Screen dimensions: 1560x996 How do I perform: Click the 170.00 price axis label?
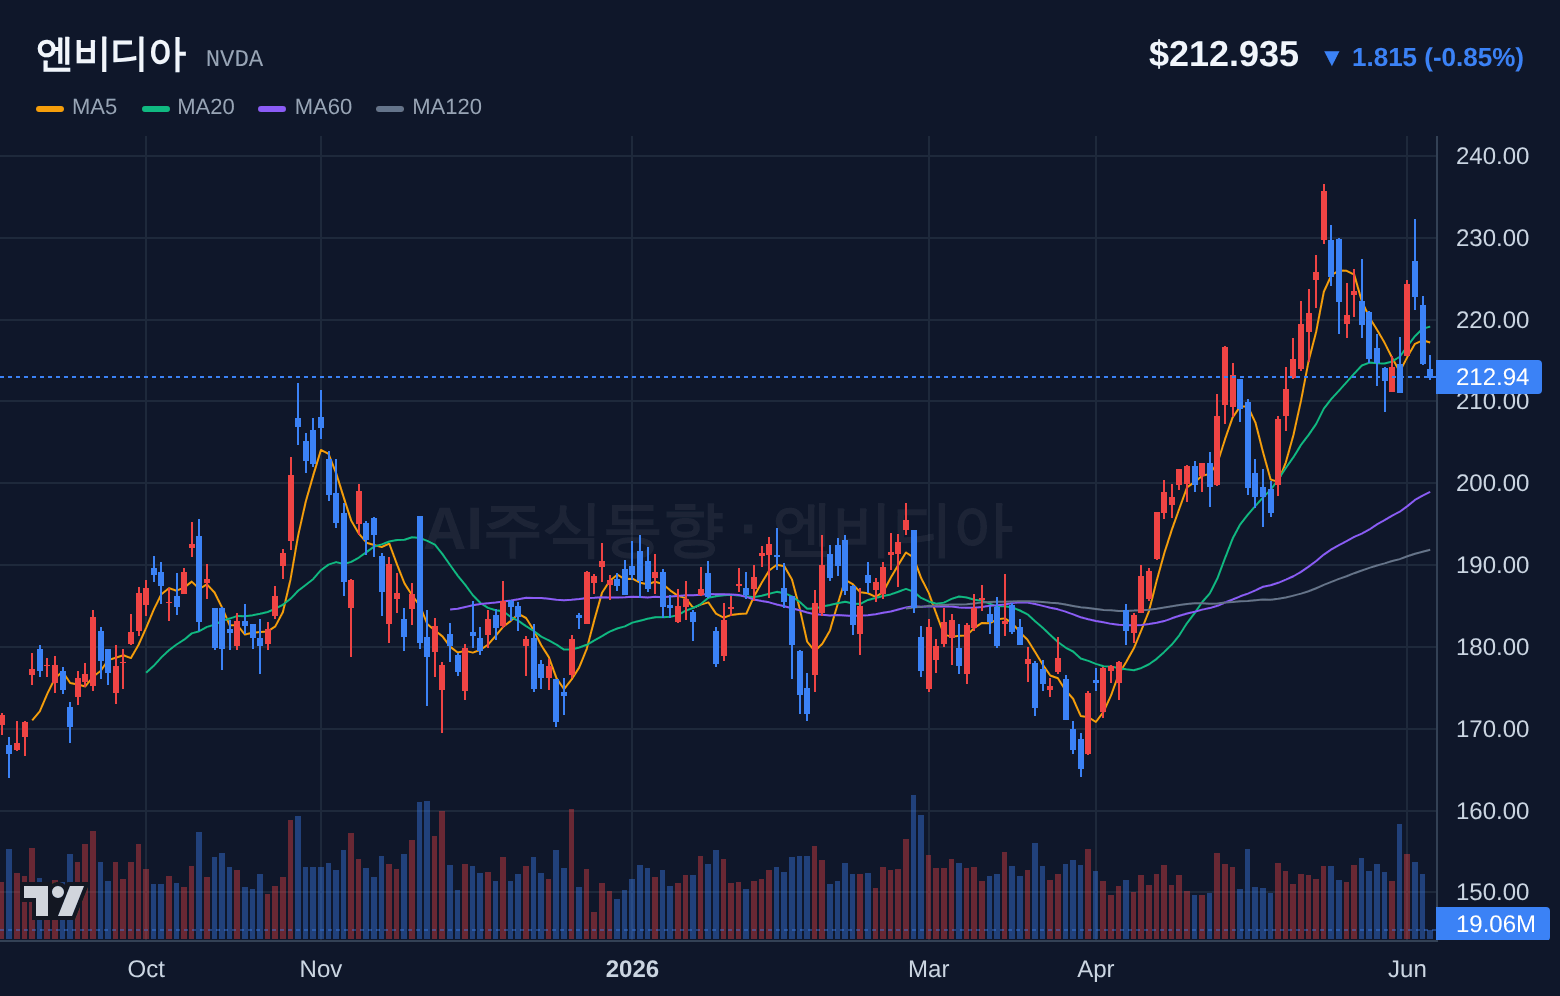pos(1492,729)
